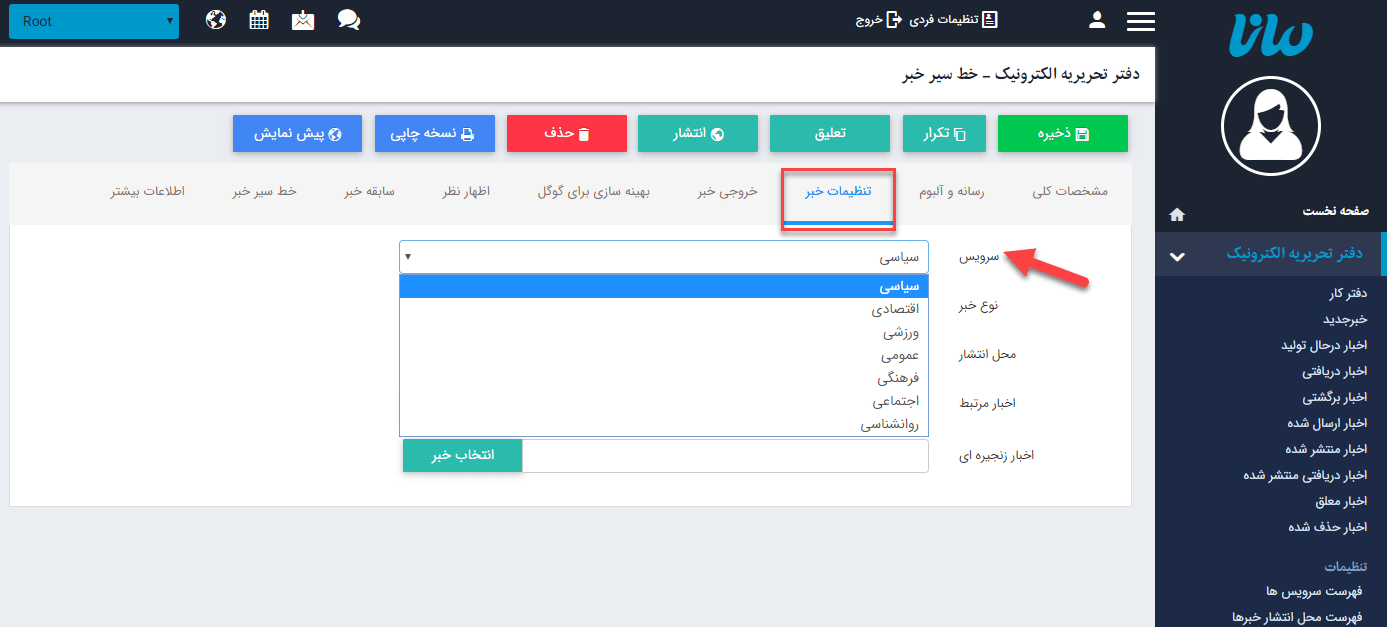Open the Root selector dropdown at top left
1387x627 pixels.
(x=93, y=20)
